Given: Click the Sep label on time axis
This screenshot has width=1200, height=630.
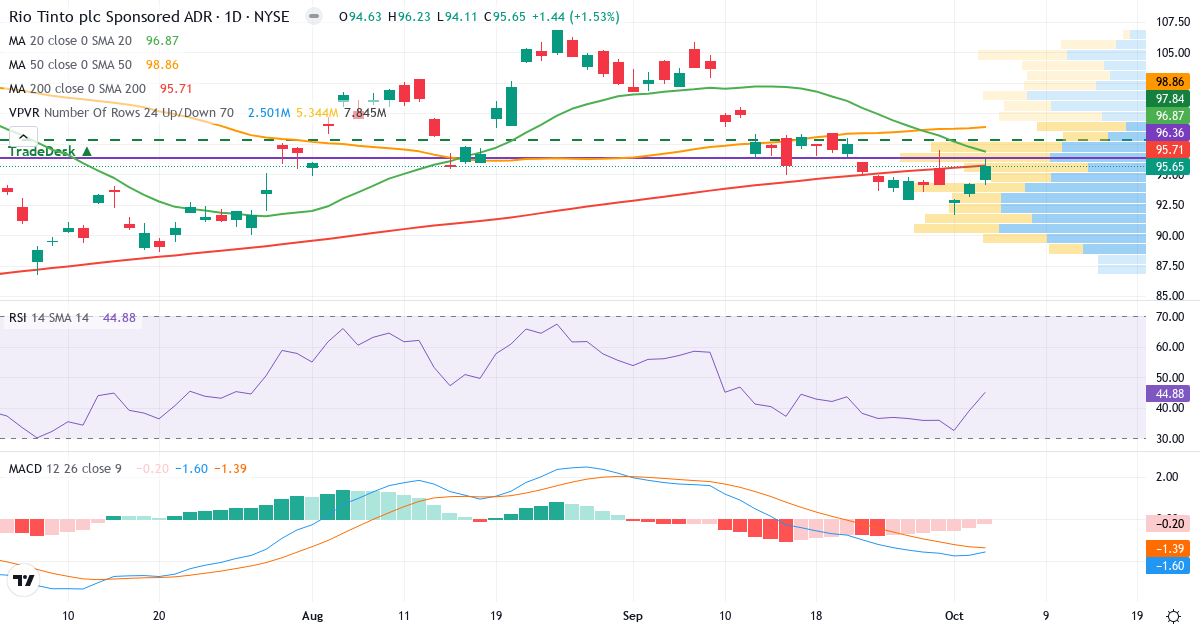Looking at the screenshot, I should (x=631, y=615).
